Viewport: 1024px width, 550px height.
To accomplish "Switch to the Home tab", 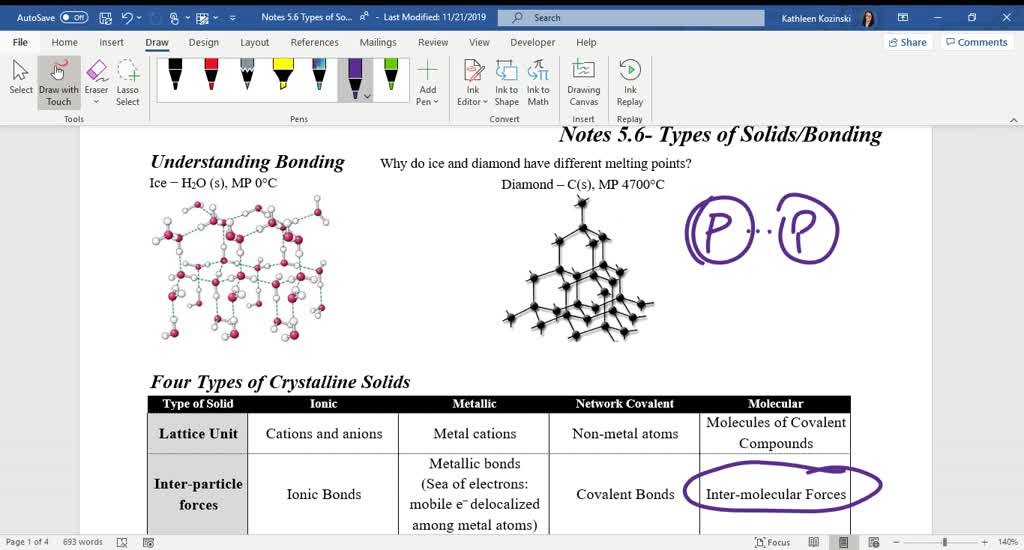I will [65, 42].
